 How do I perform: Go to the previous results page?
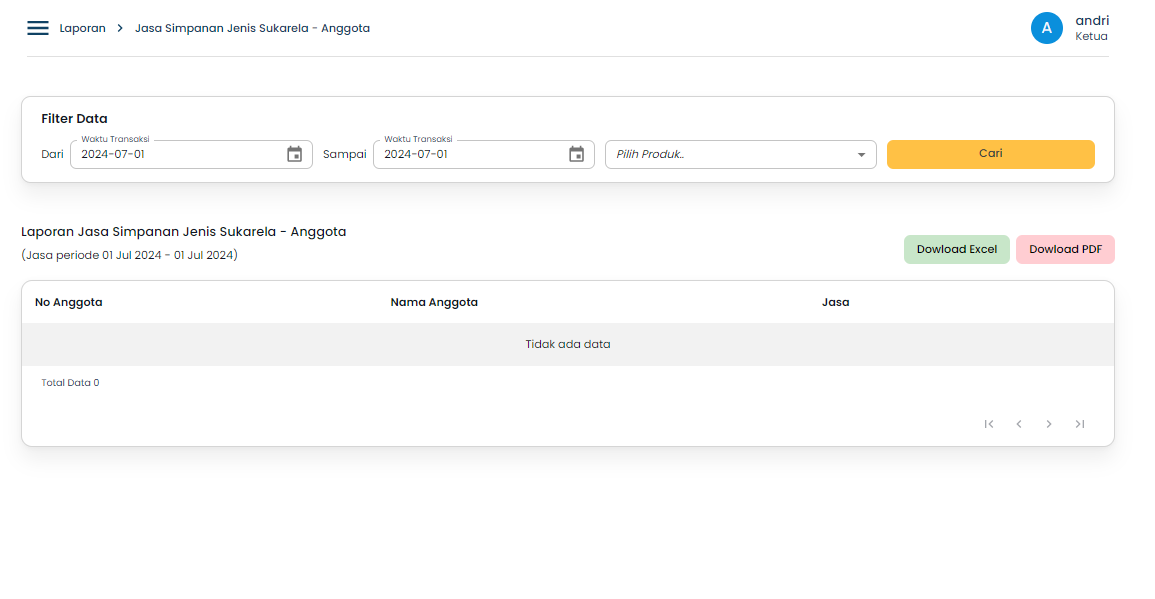pyautogui.click(x=1019, y=424)
